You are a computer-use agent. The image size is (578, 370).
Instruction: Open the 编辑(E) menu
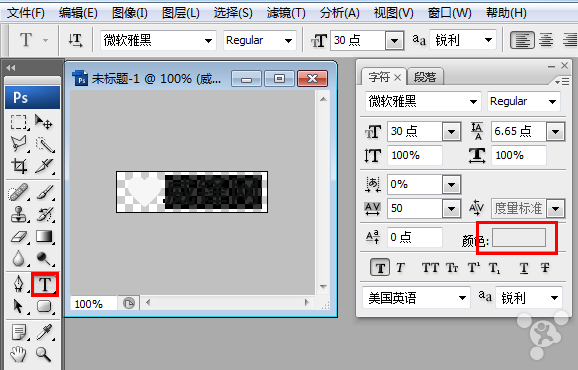[x=78, y=13]
